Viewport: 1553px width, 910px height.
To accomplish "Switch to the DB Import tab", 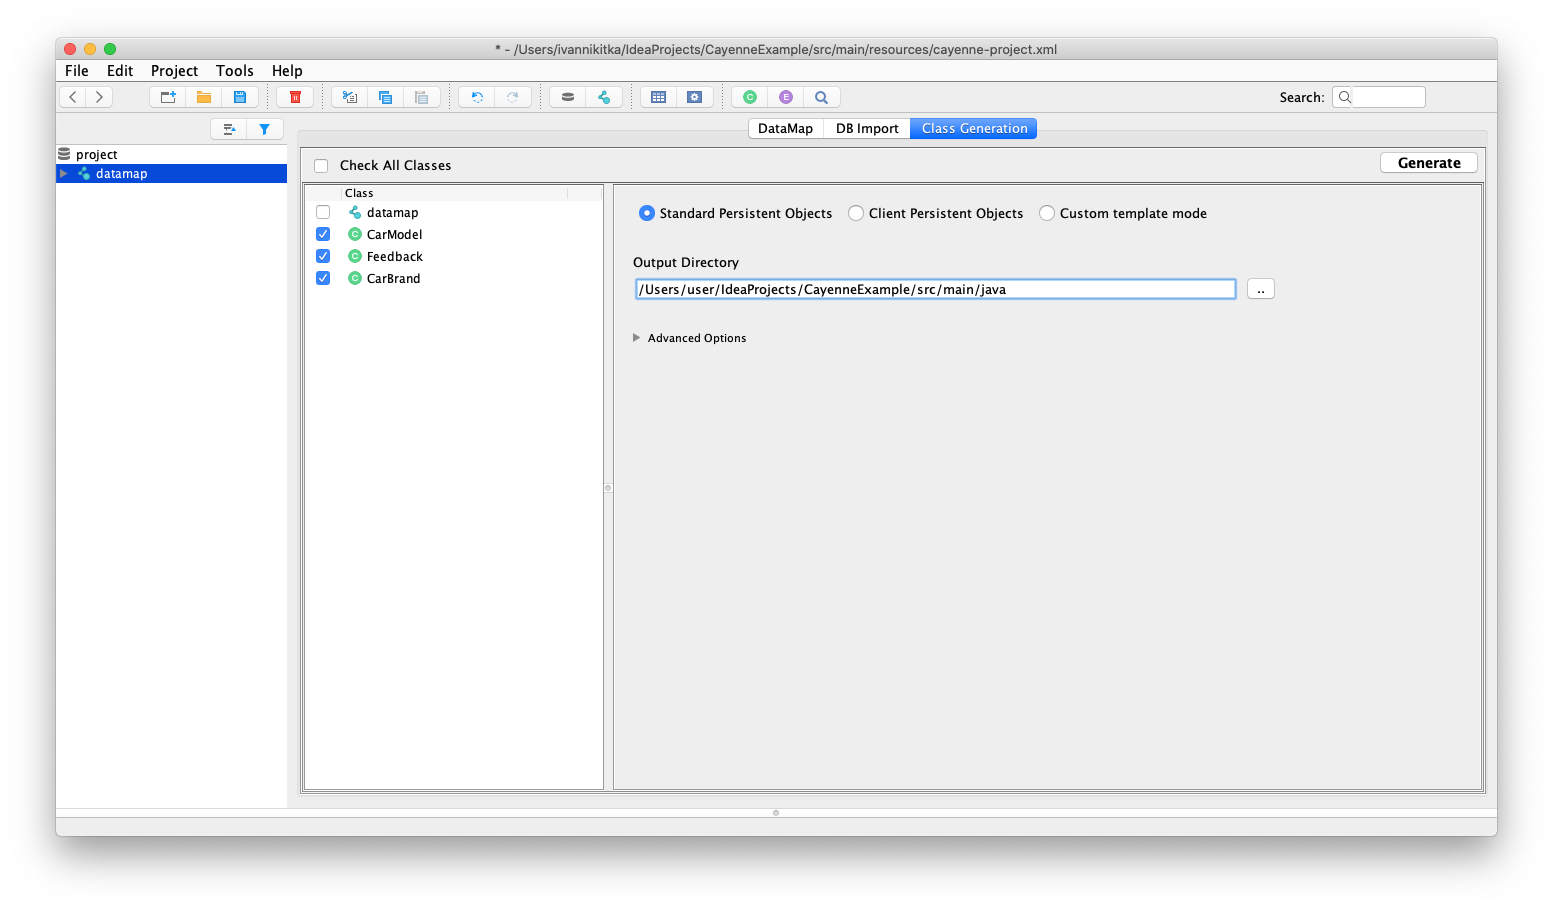I will tap(866, 128).
